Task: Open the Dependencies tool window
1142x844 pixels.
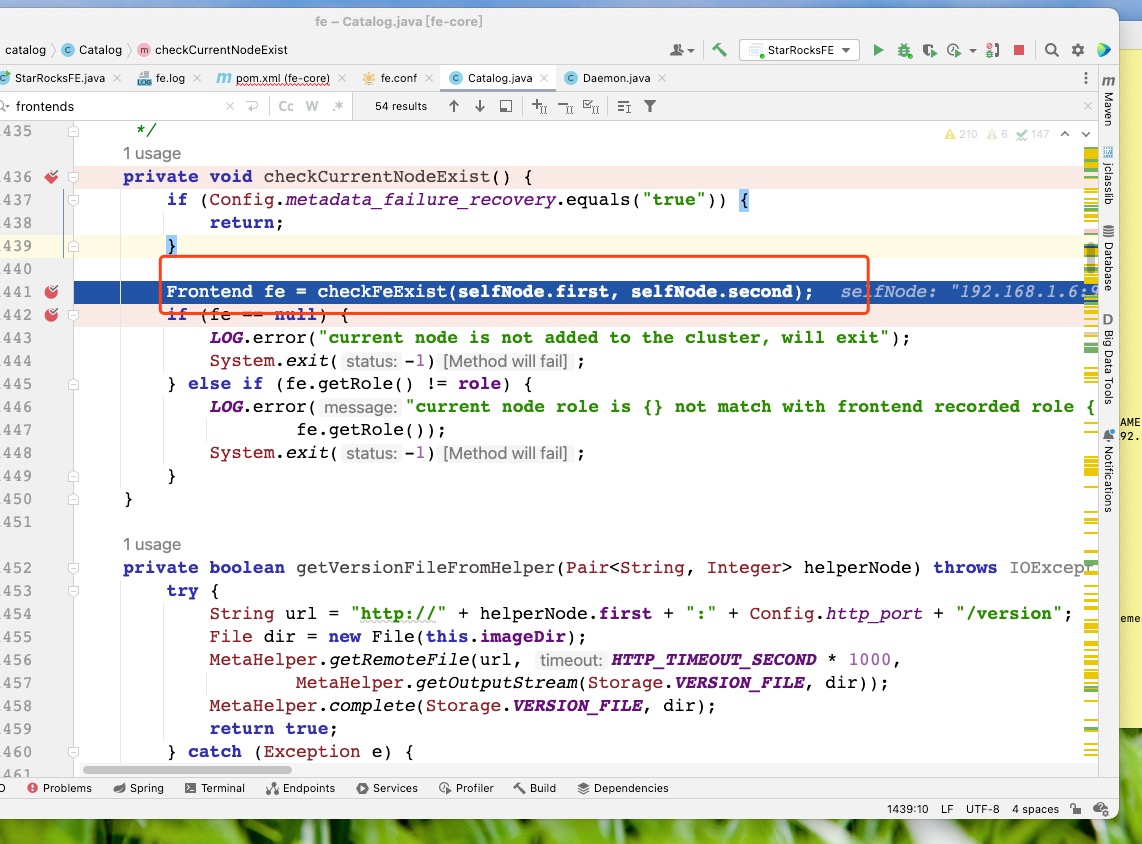Action: click(x=623, y=788)
